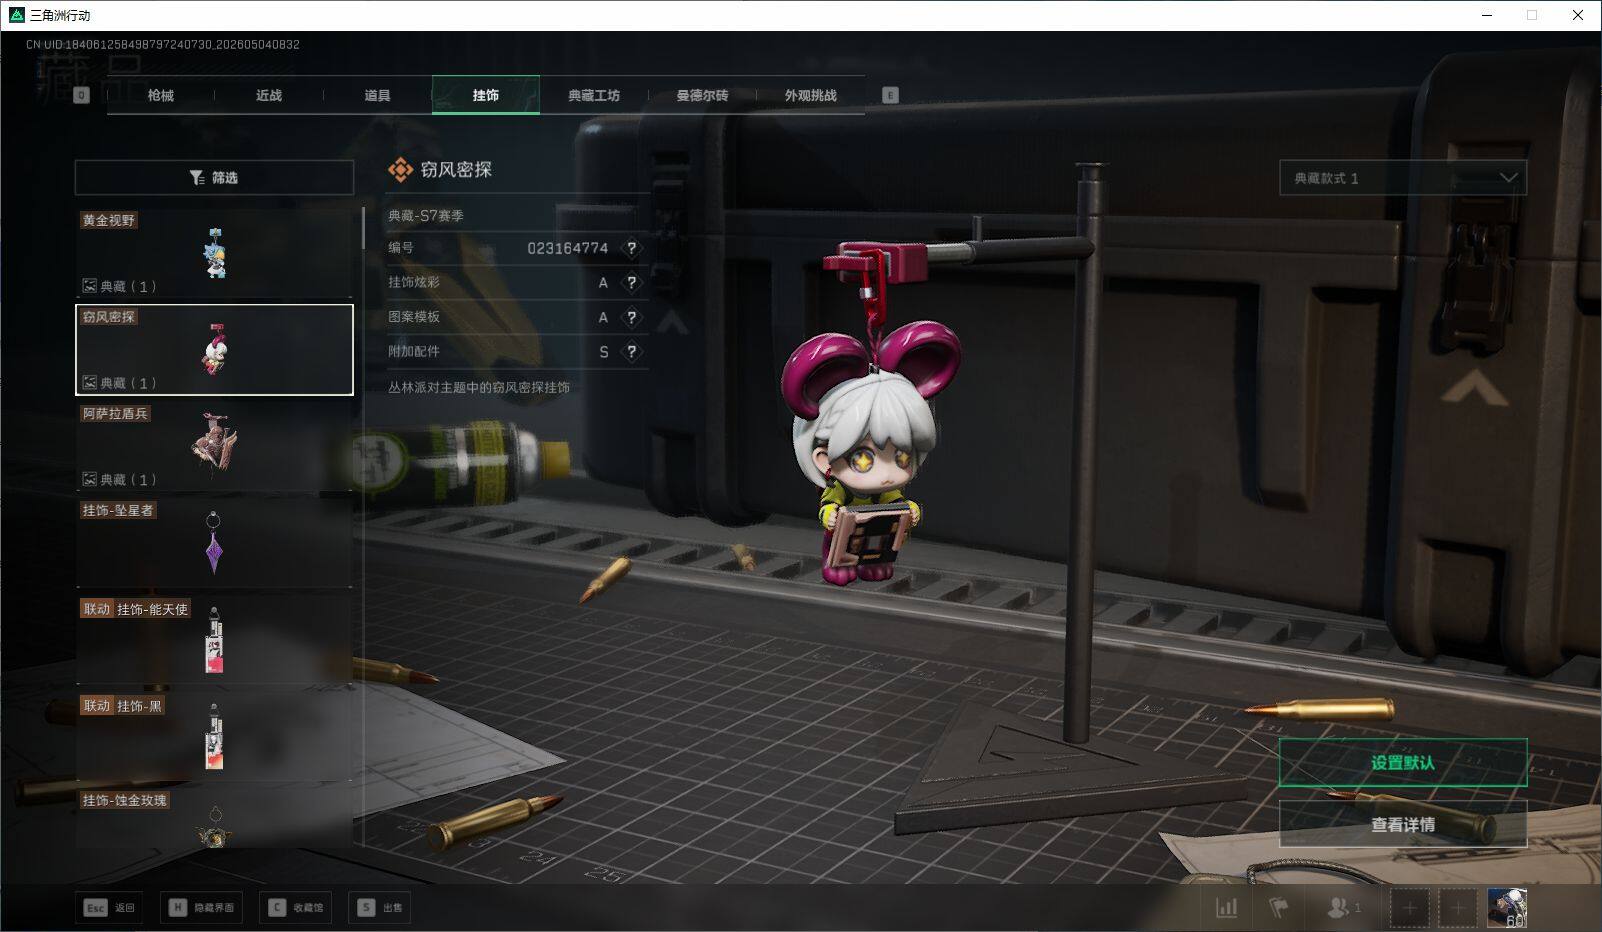Click the 典藏 icon under 黄金视野

click(89, 286)
